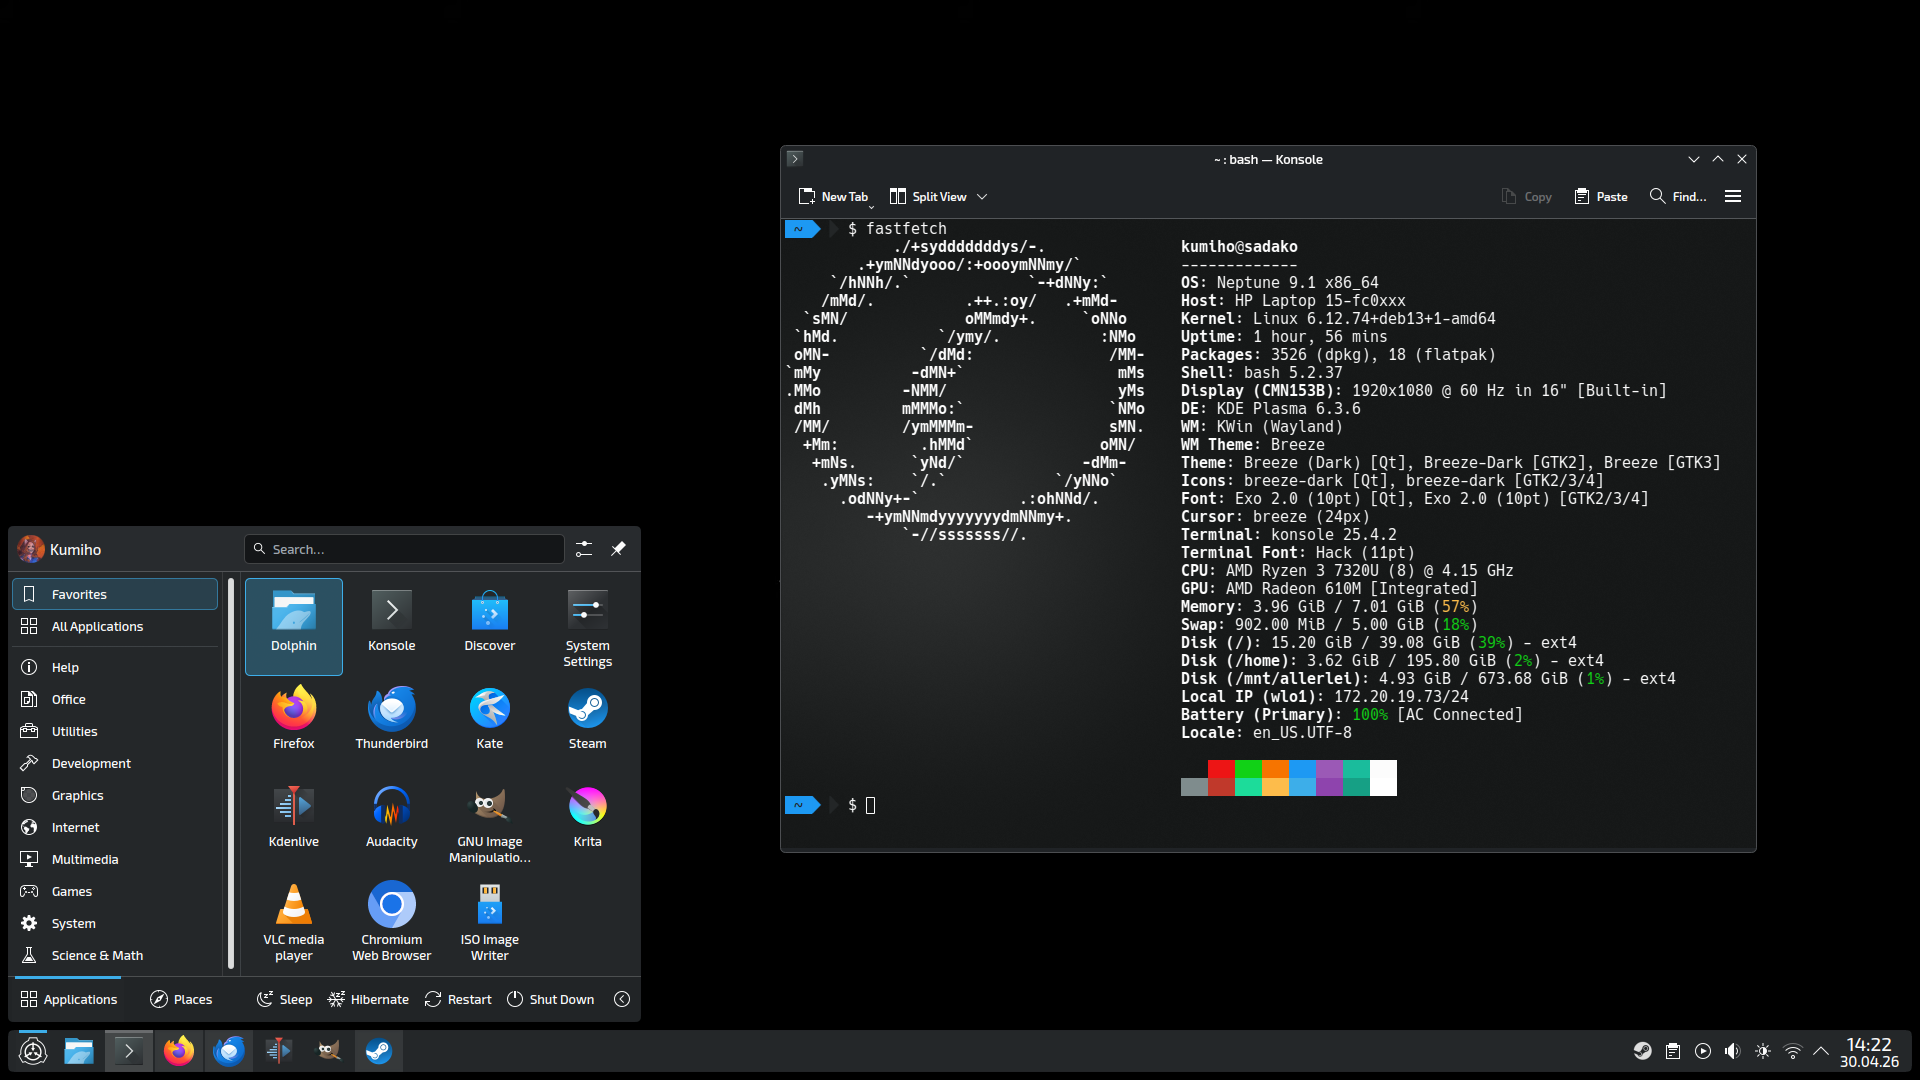Select the All Applications category

pos(115,626)
